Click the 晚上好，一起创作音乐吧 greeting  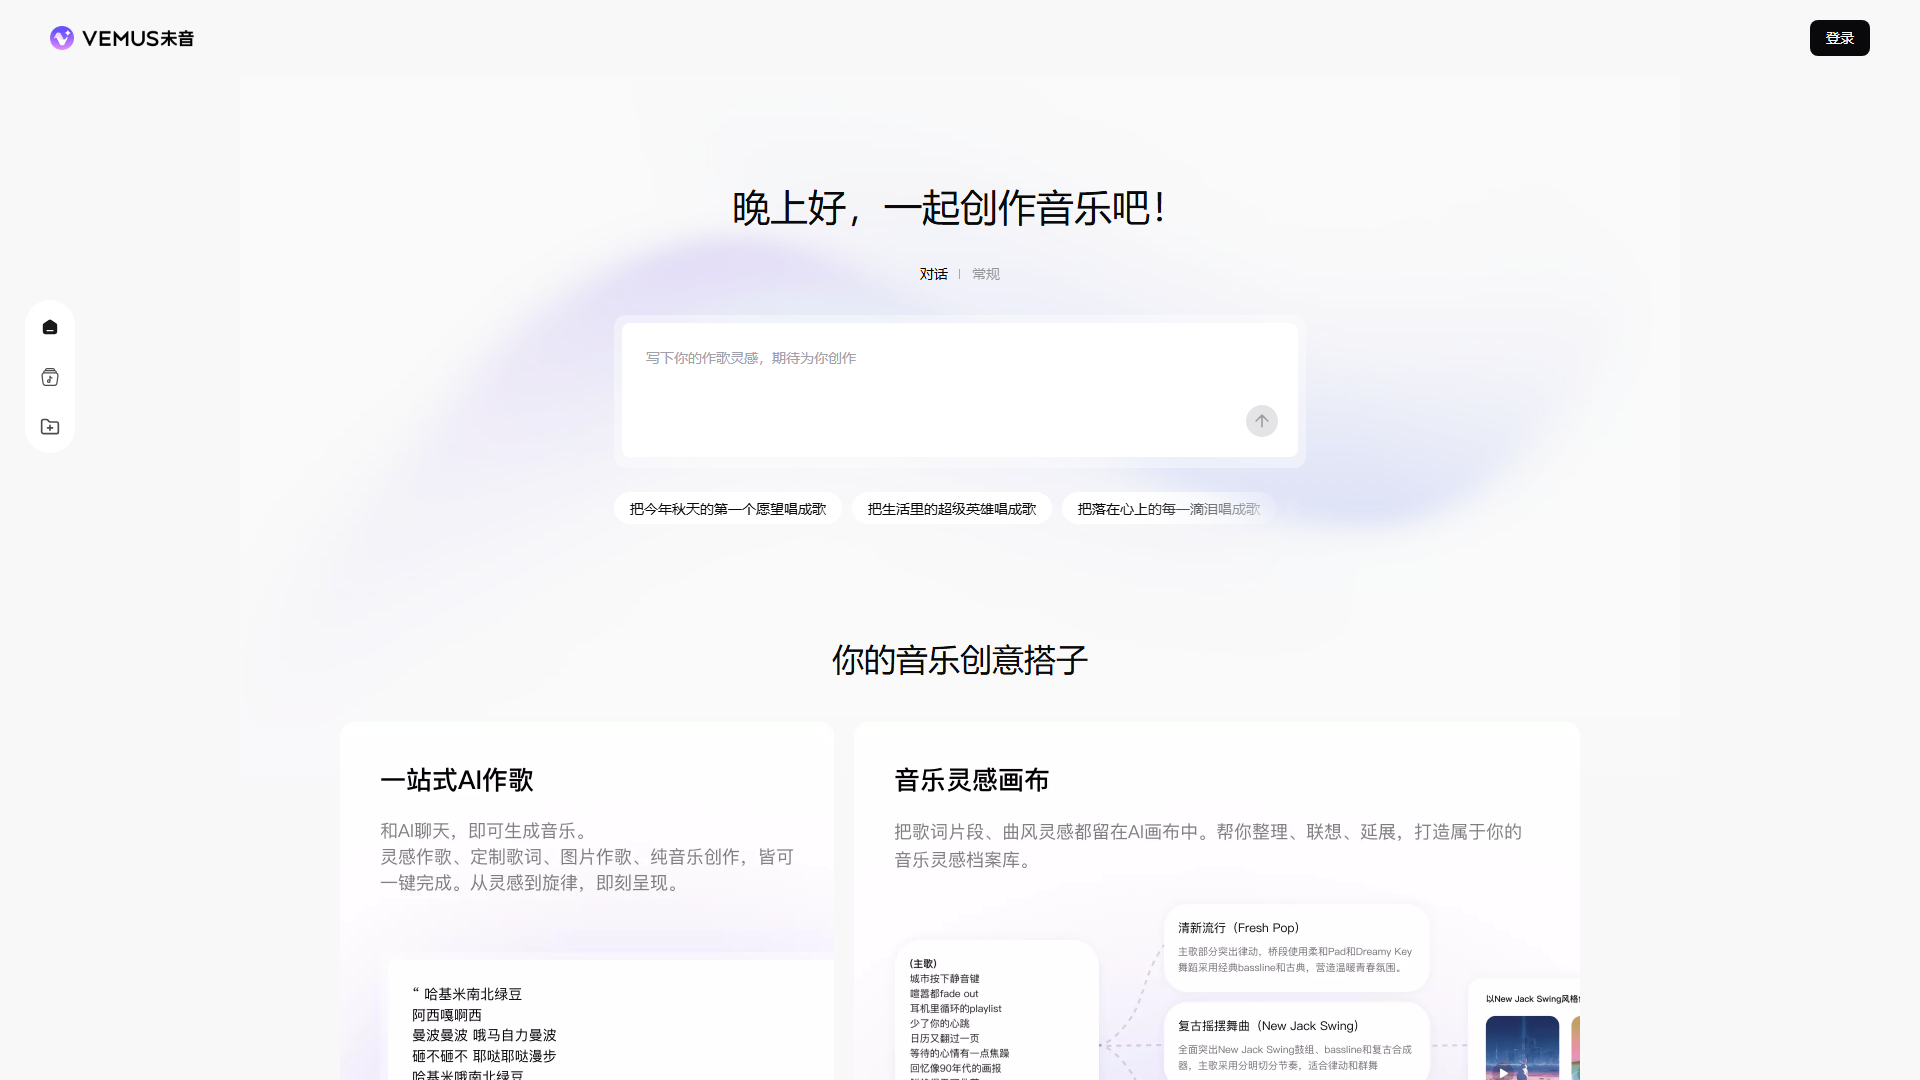pos(949,208)
